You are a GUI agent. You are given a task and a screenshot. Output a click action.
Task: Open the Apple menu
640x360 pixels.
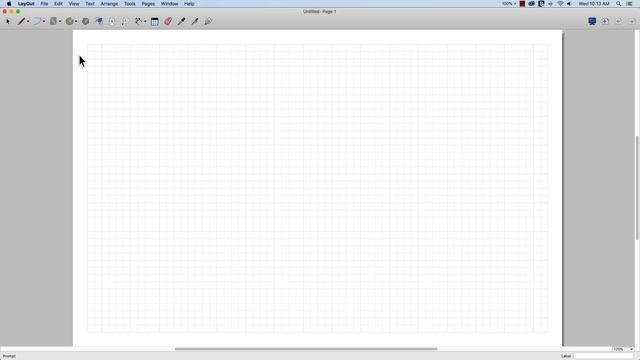[x=9, y=4]
